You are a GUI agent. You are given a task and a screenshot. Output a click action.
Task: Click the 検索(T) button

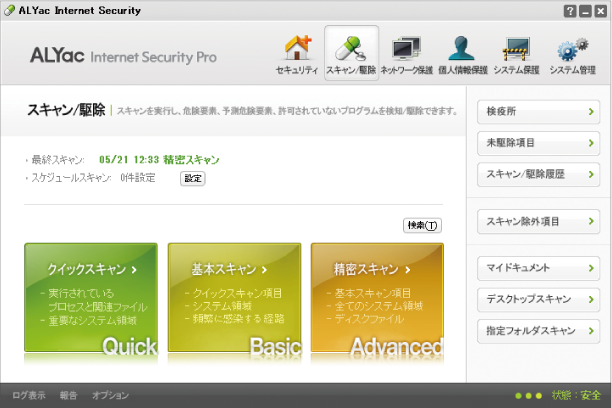pos(422,225)
